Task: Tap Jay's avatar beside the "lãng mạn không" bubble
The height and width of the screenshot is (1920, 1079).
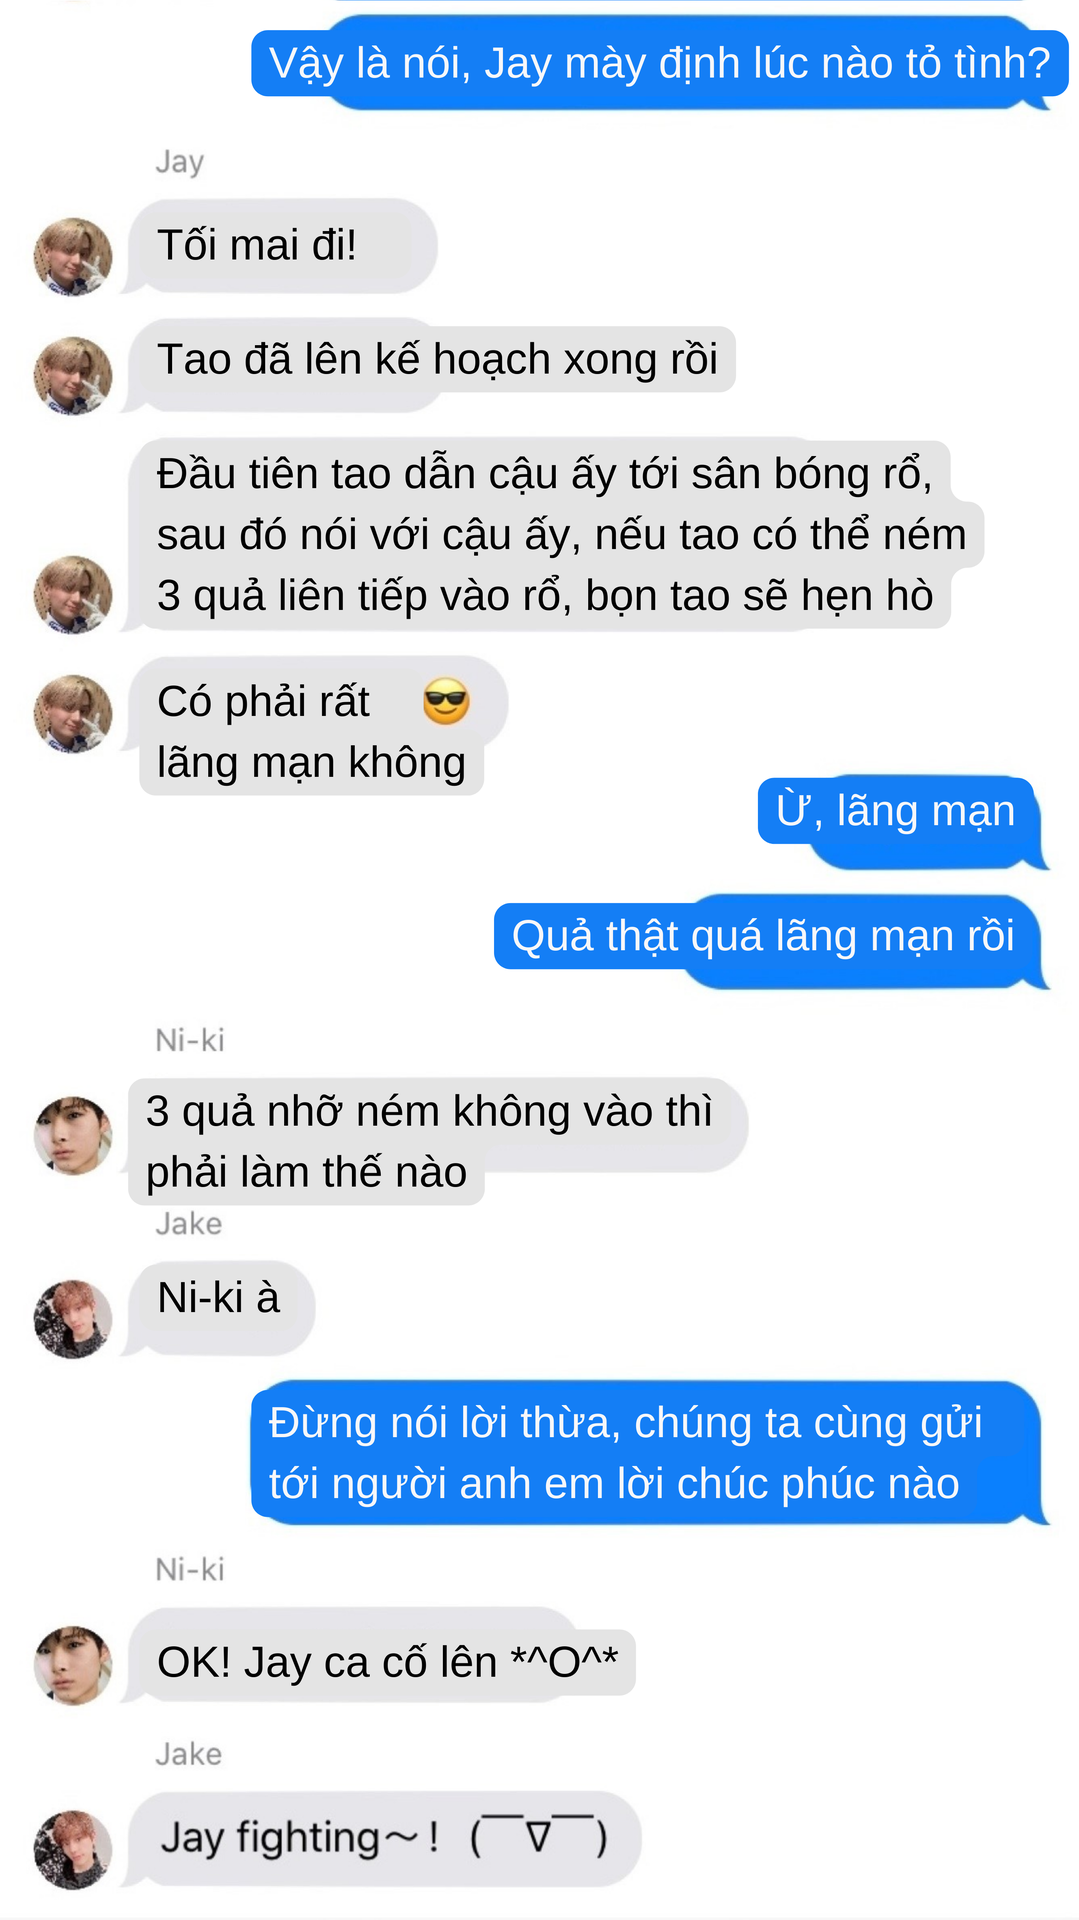Action: [x=73, y=714]
